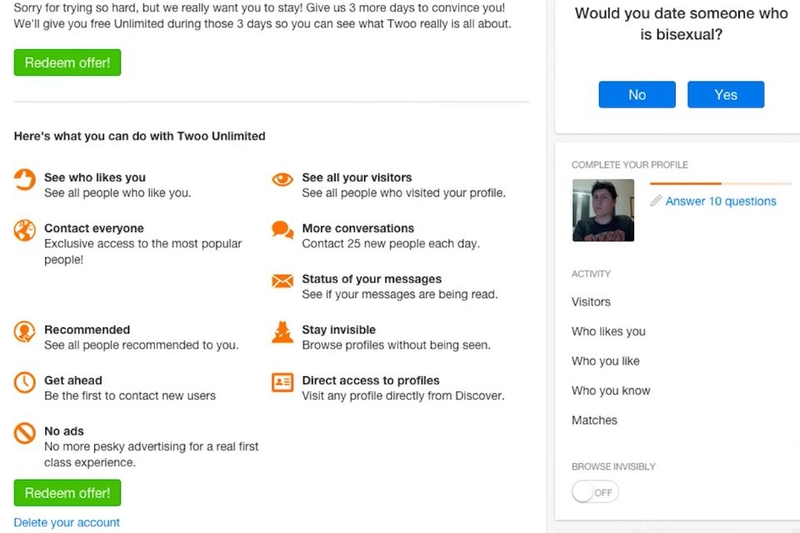This screenshot has width=800, height=533.
Task: Click the 'BROWSE INVISIBLY' label
Action: click(x=613, y=467)
